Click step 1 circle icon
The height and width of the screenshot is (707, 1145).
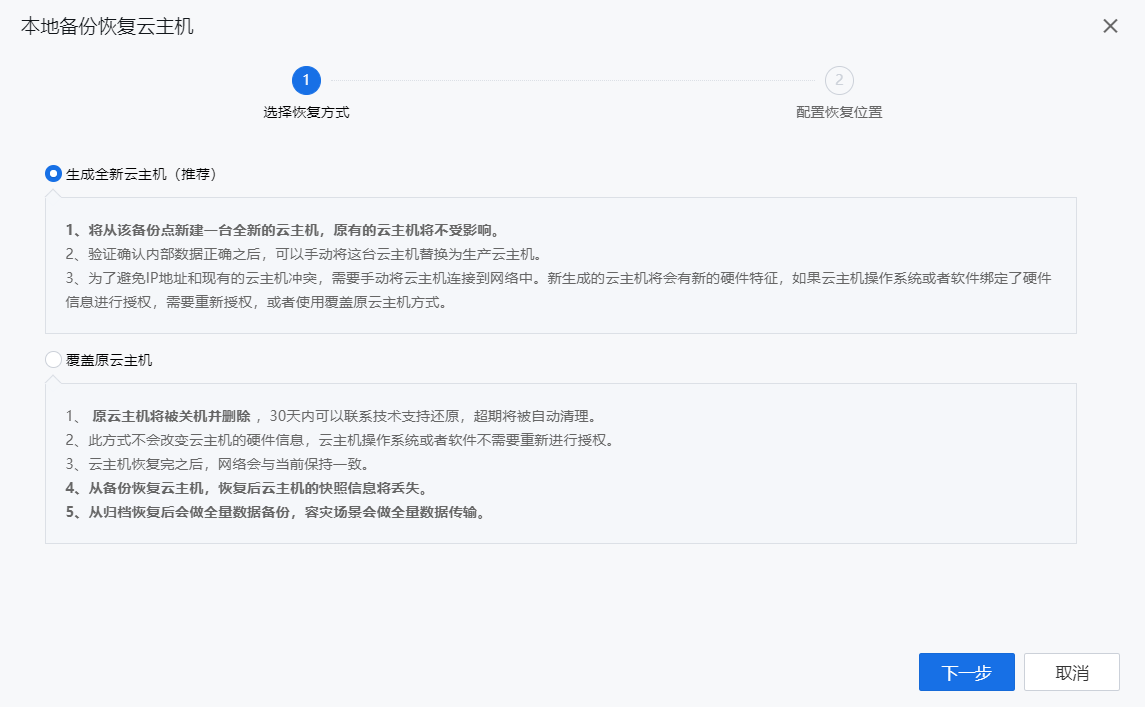click(x=306, y=80)
